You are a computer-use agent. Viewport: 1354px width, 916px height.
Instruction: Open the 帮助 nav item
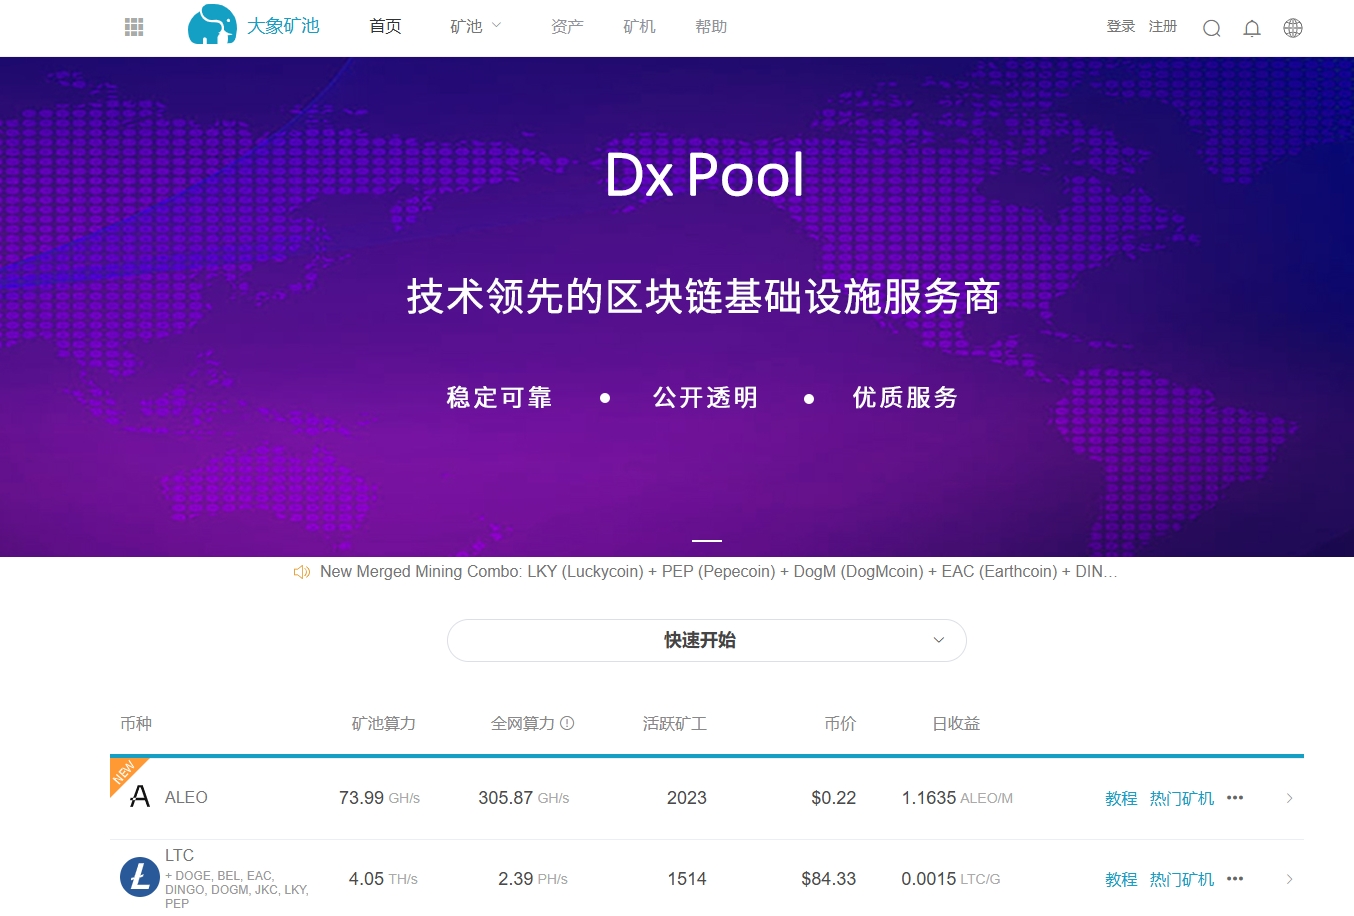[711, 27]
